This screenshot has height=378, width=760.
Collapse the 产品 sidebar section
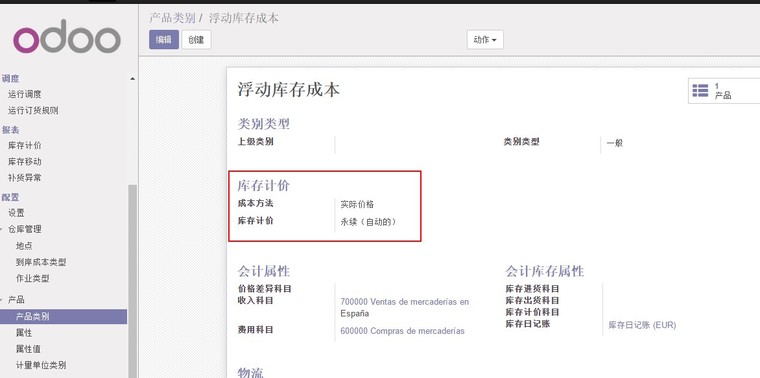1,300
